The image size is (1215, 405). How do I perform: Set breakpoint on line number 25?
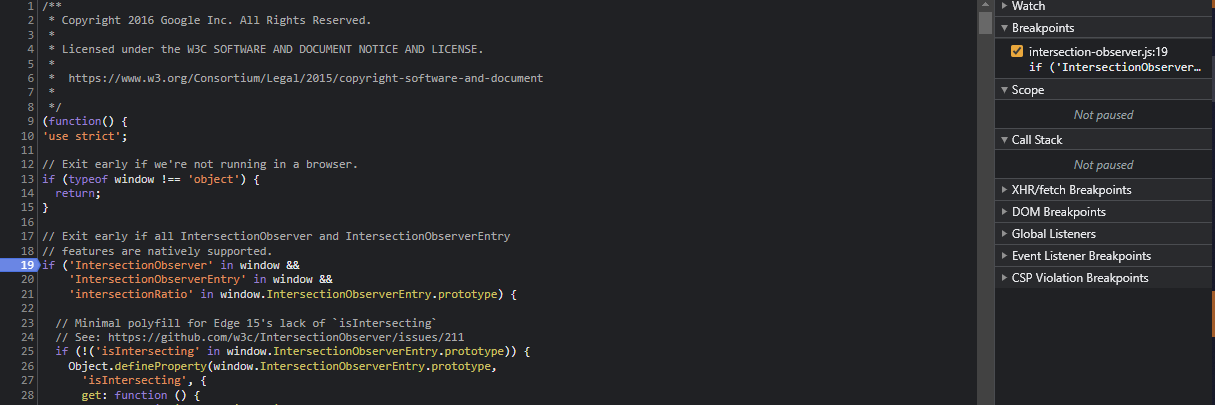pyautogui.click(x=29, y=352)
